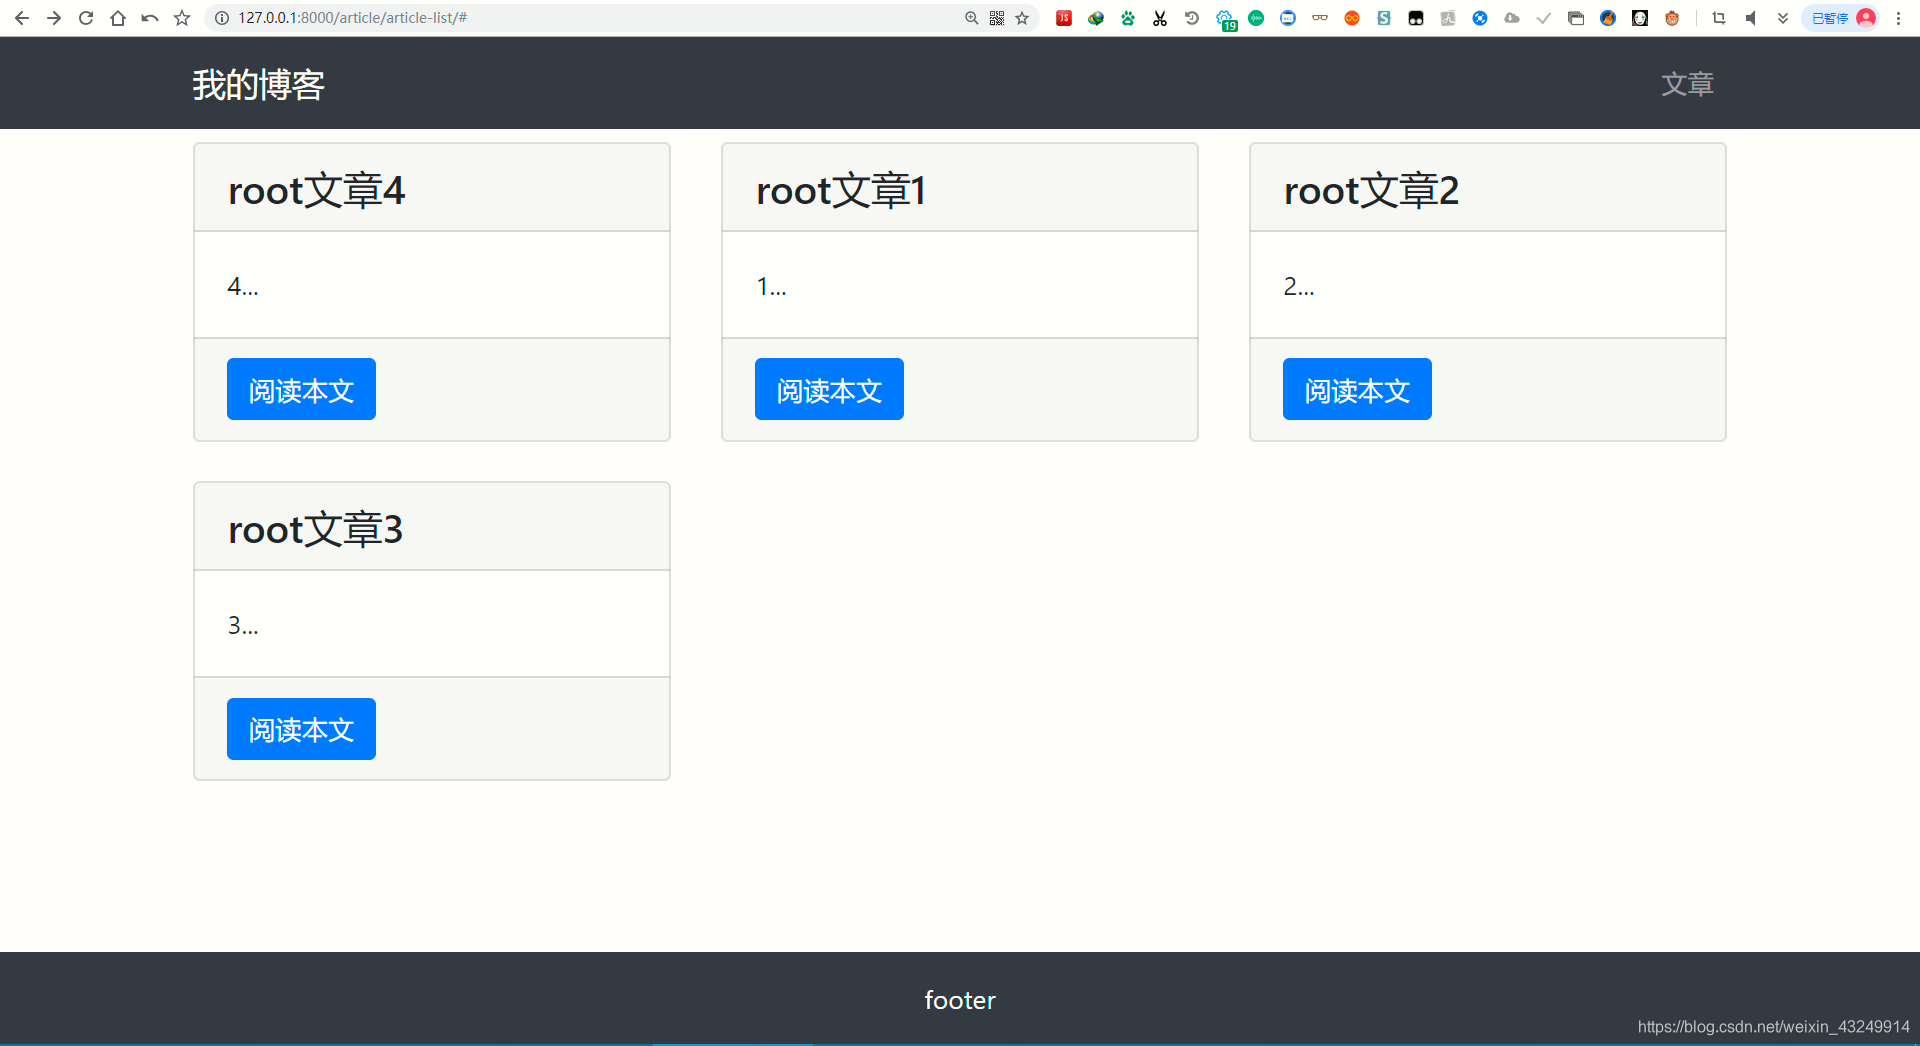
Task: Open the QR code icon in address bar
Action: point(997,18)
